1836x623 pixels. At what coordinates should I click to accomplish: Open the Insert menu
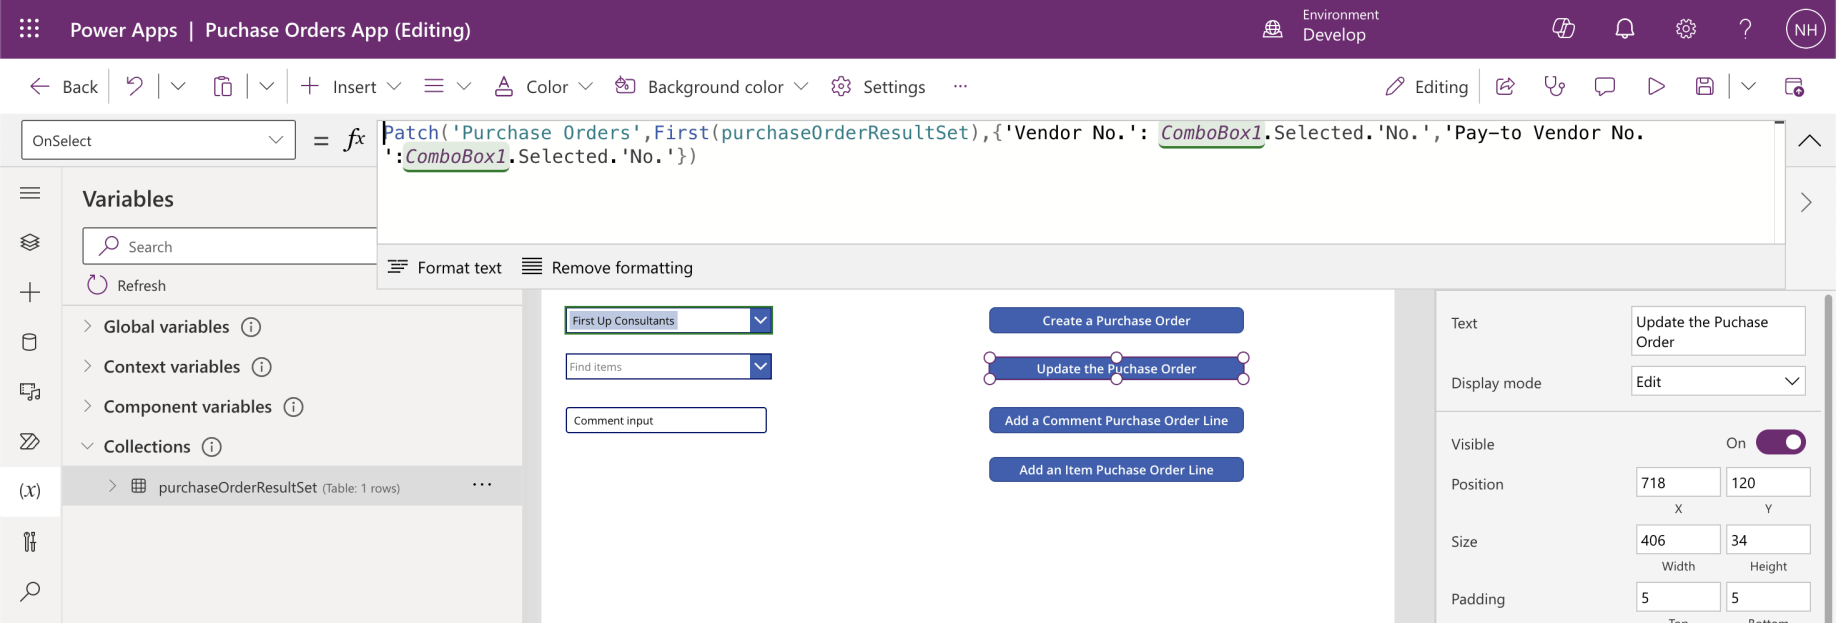tap(350, 87)
